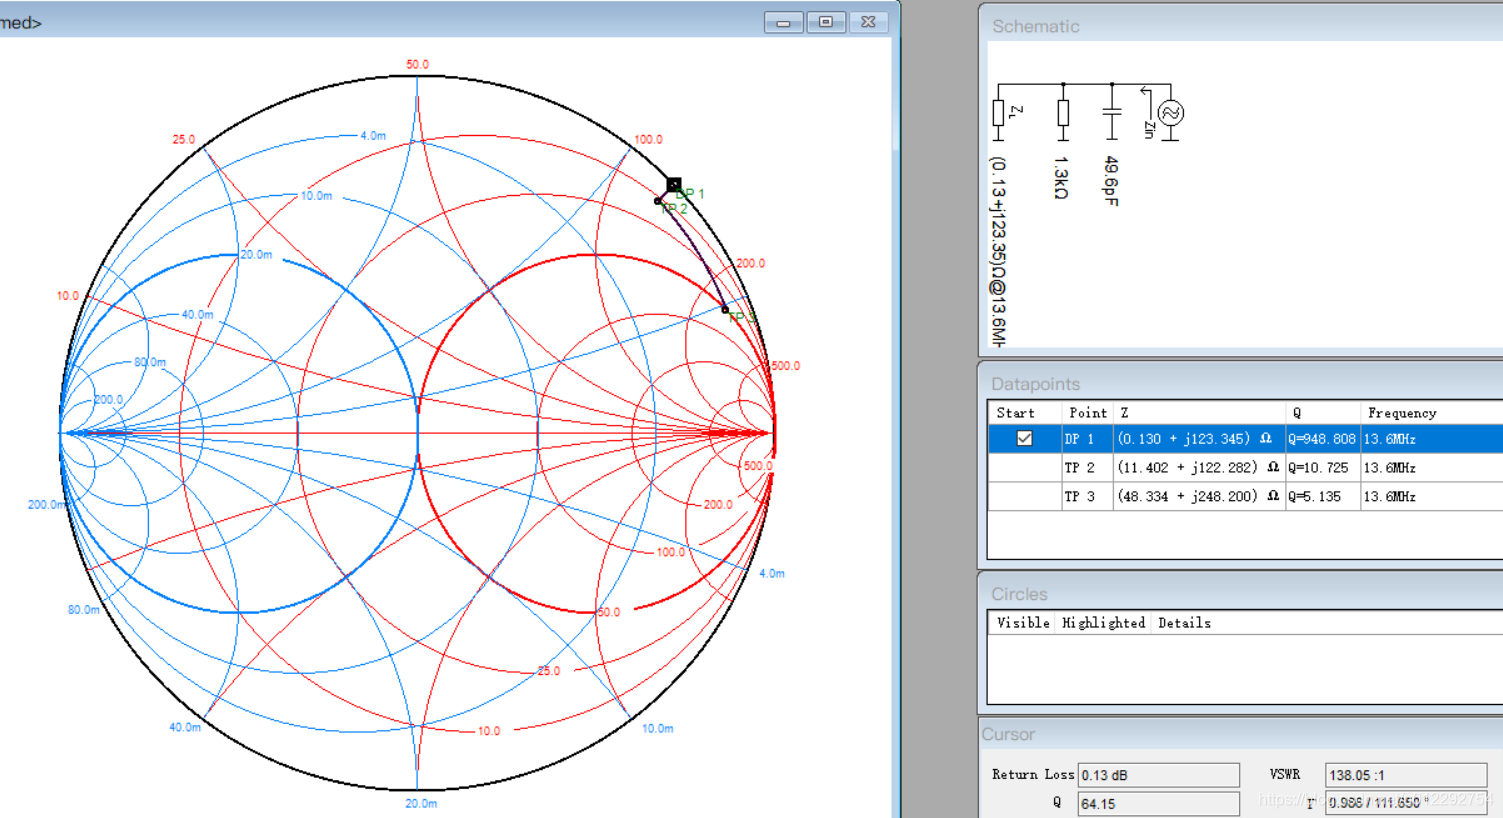Image resolution: width=1503 pixels, height=818 pixels.
Task: Select the TP 3 point name cell
Action: click(x=1087, y=496)
